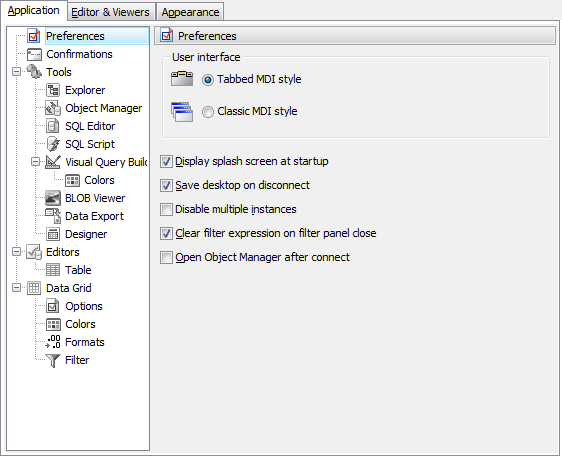This screenshot has width=562, height=457.
Task: Uncheck Display splash screen at startup
Action: (x=166, y=162)
